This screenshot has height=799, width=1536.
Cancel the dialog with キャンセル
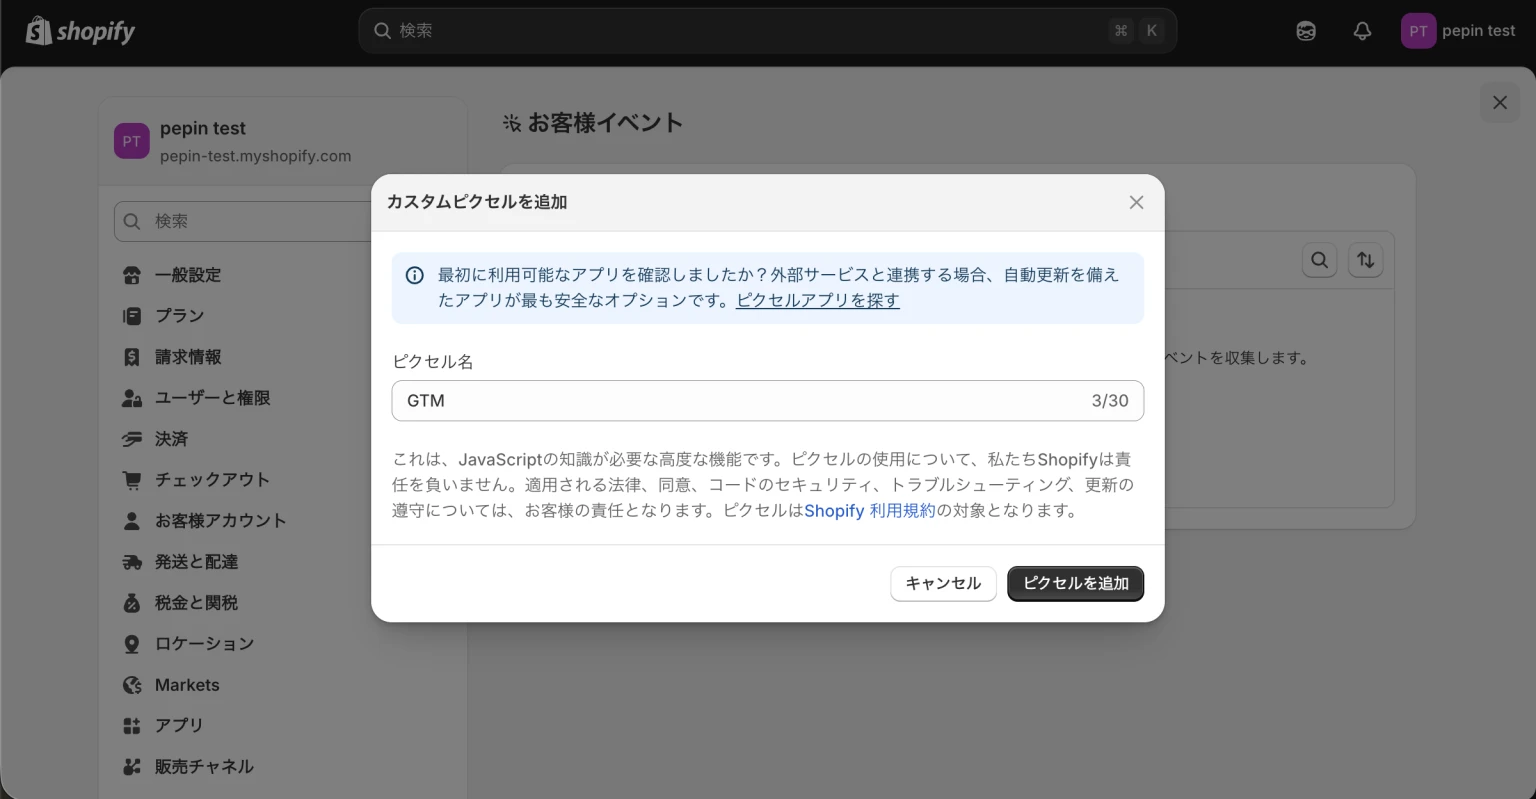942,583
